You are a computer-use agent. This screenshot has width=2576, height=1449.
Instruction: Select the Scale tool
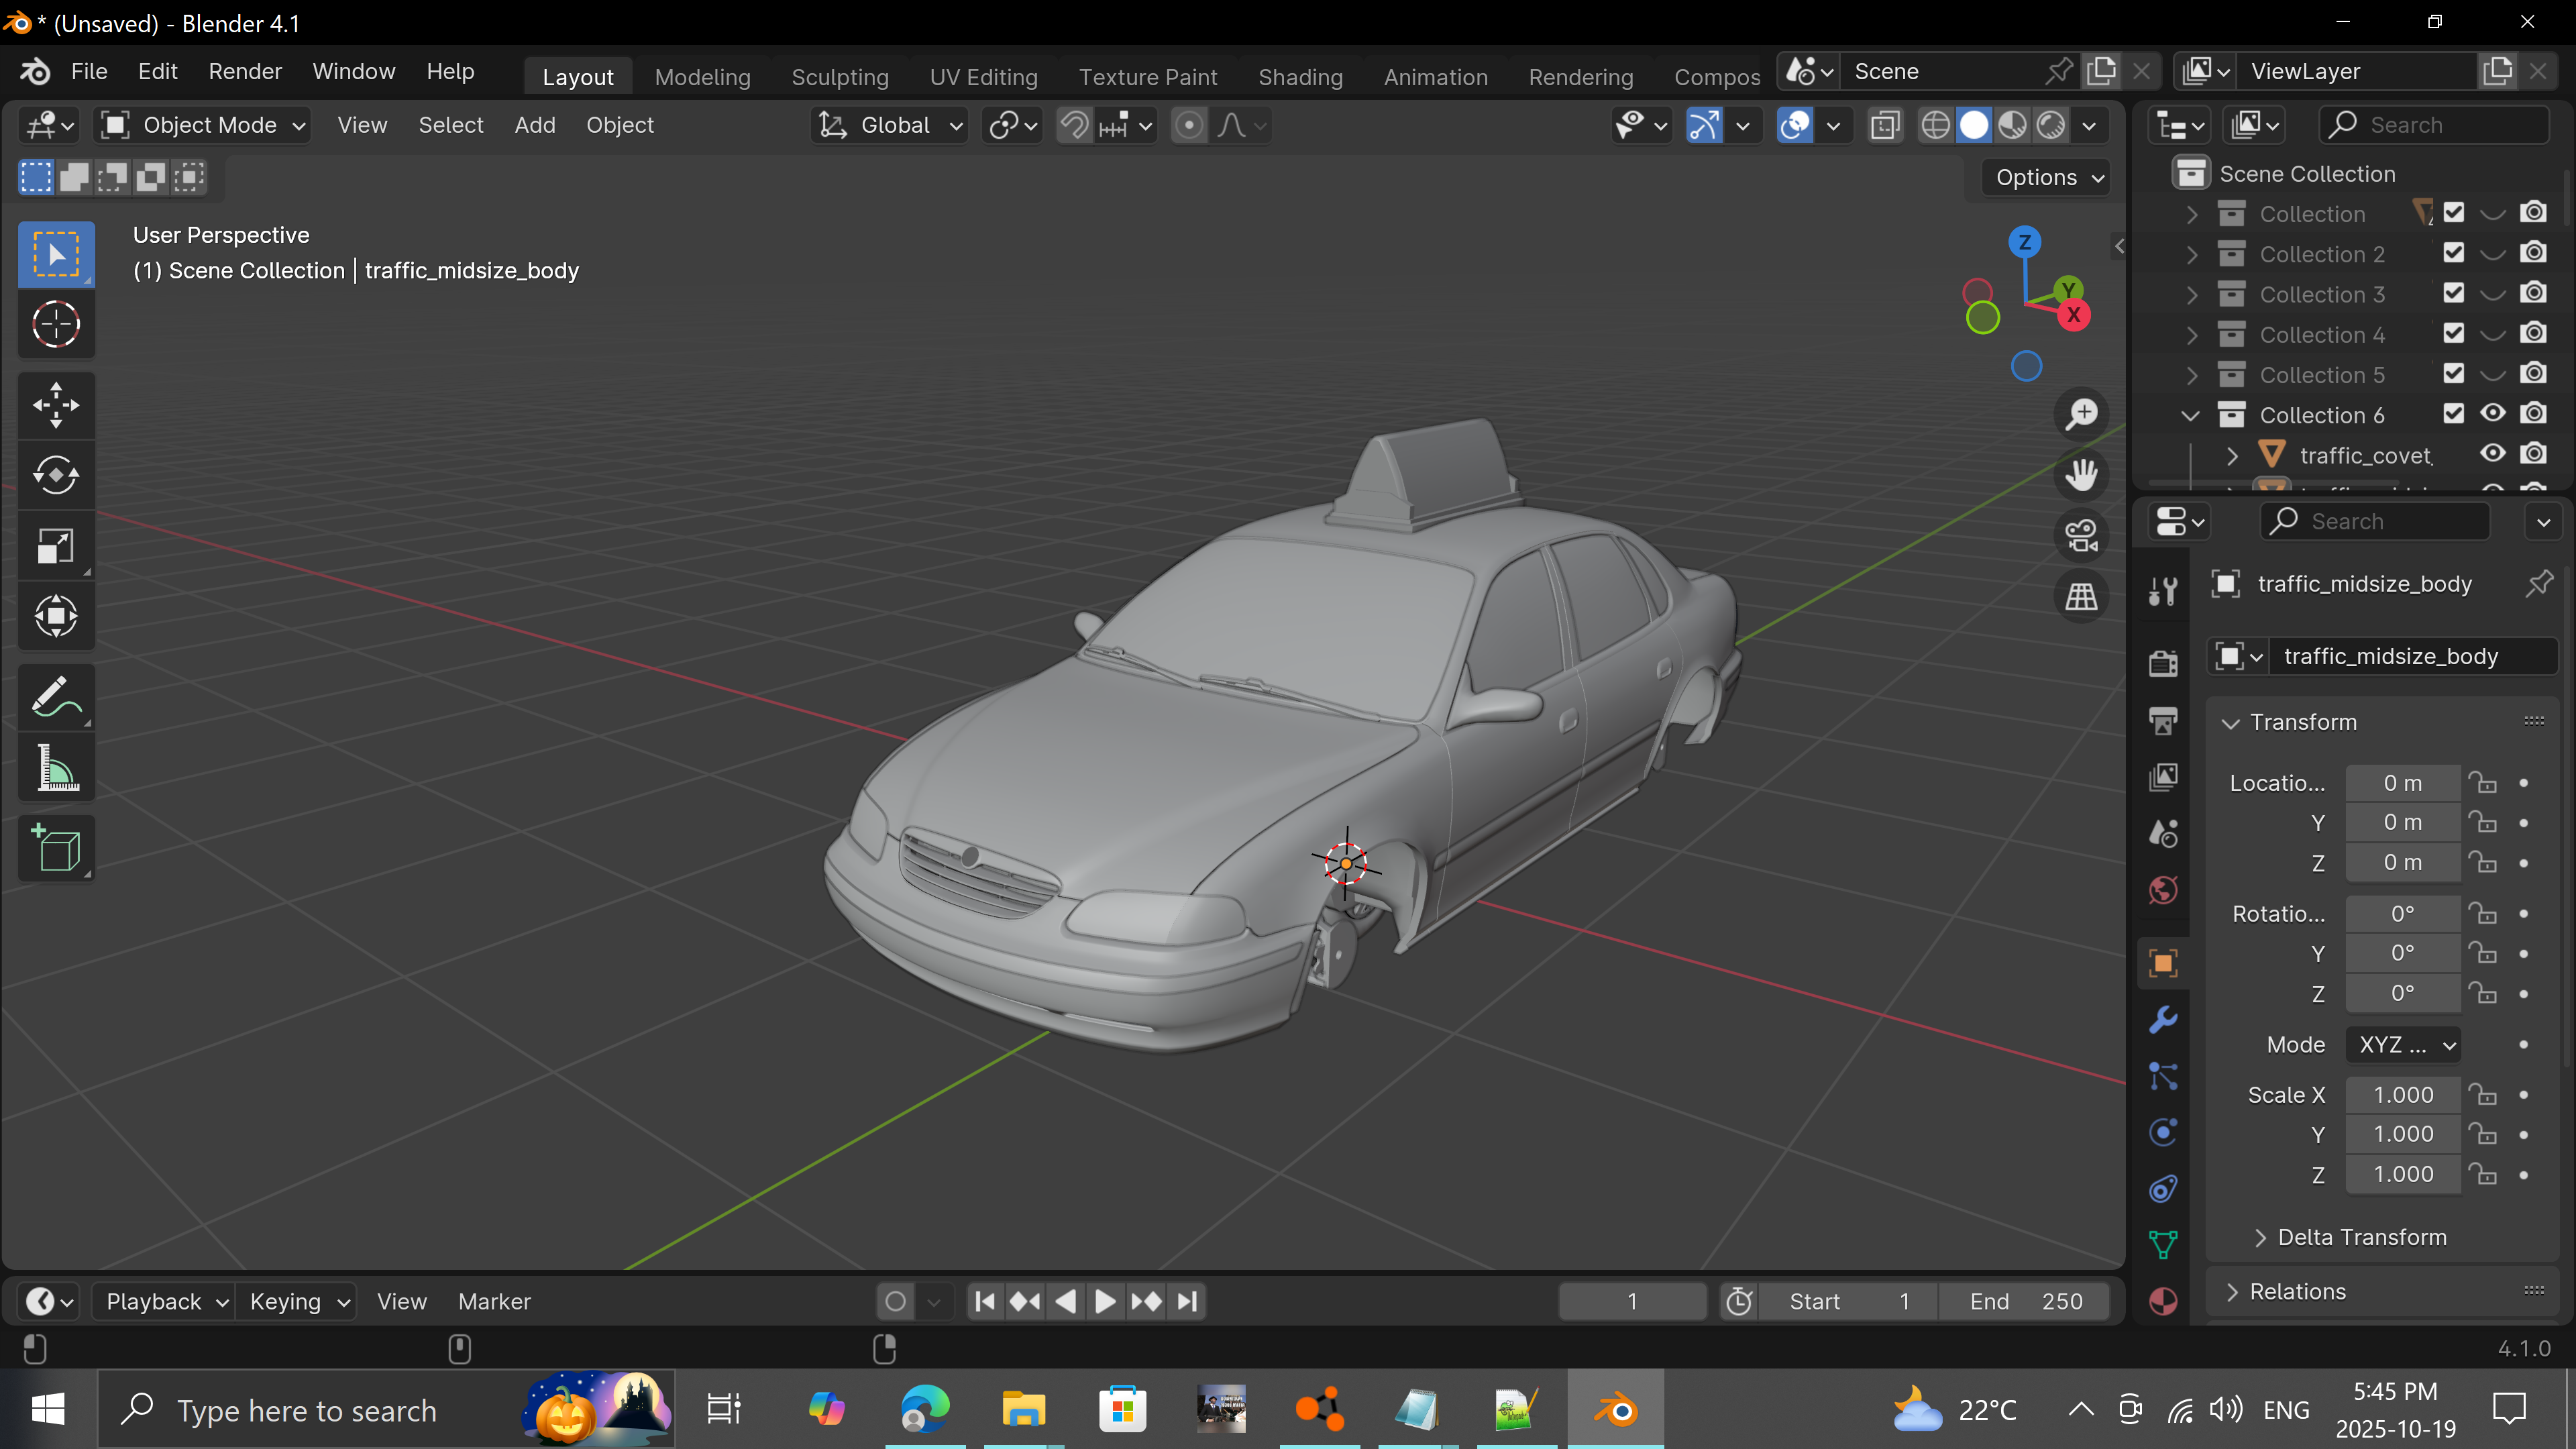coord(56,546)
